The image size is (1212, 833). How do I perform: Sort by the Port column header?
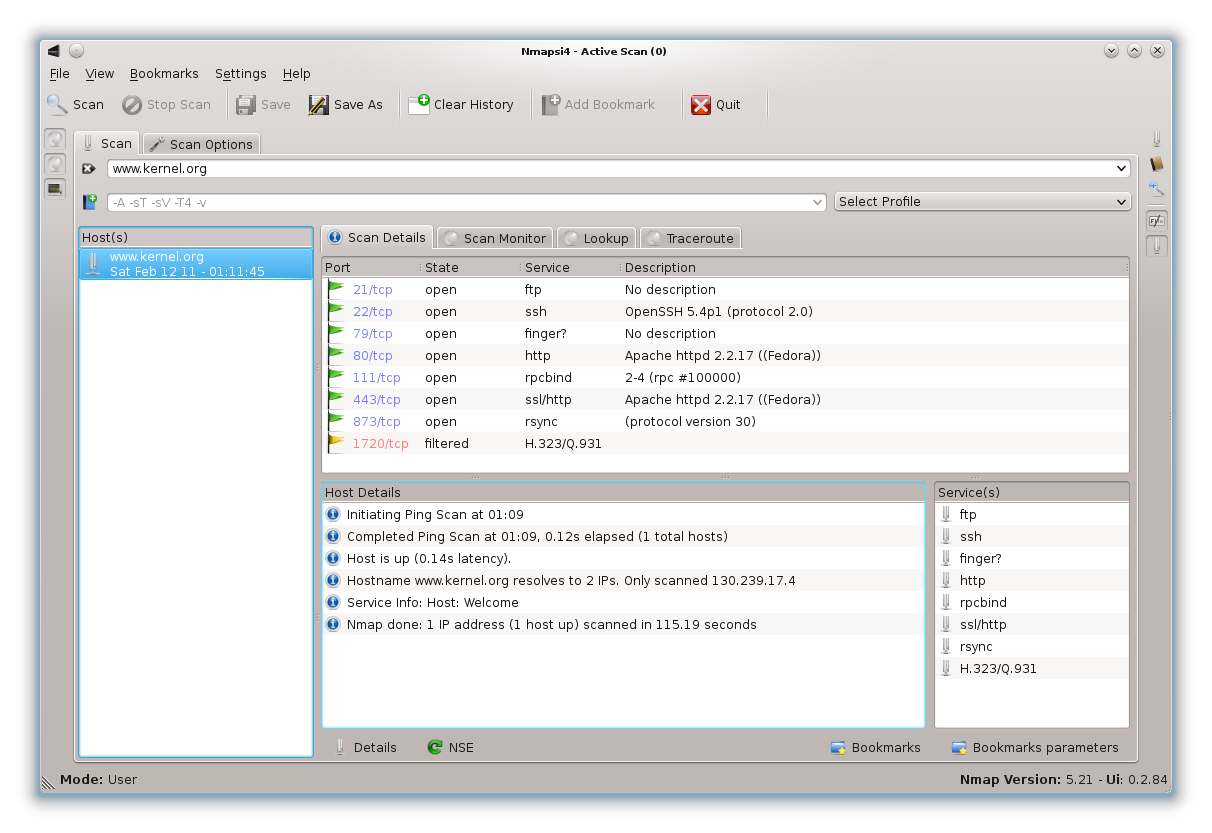click(371, 267)
